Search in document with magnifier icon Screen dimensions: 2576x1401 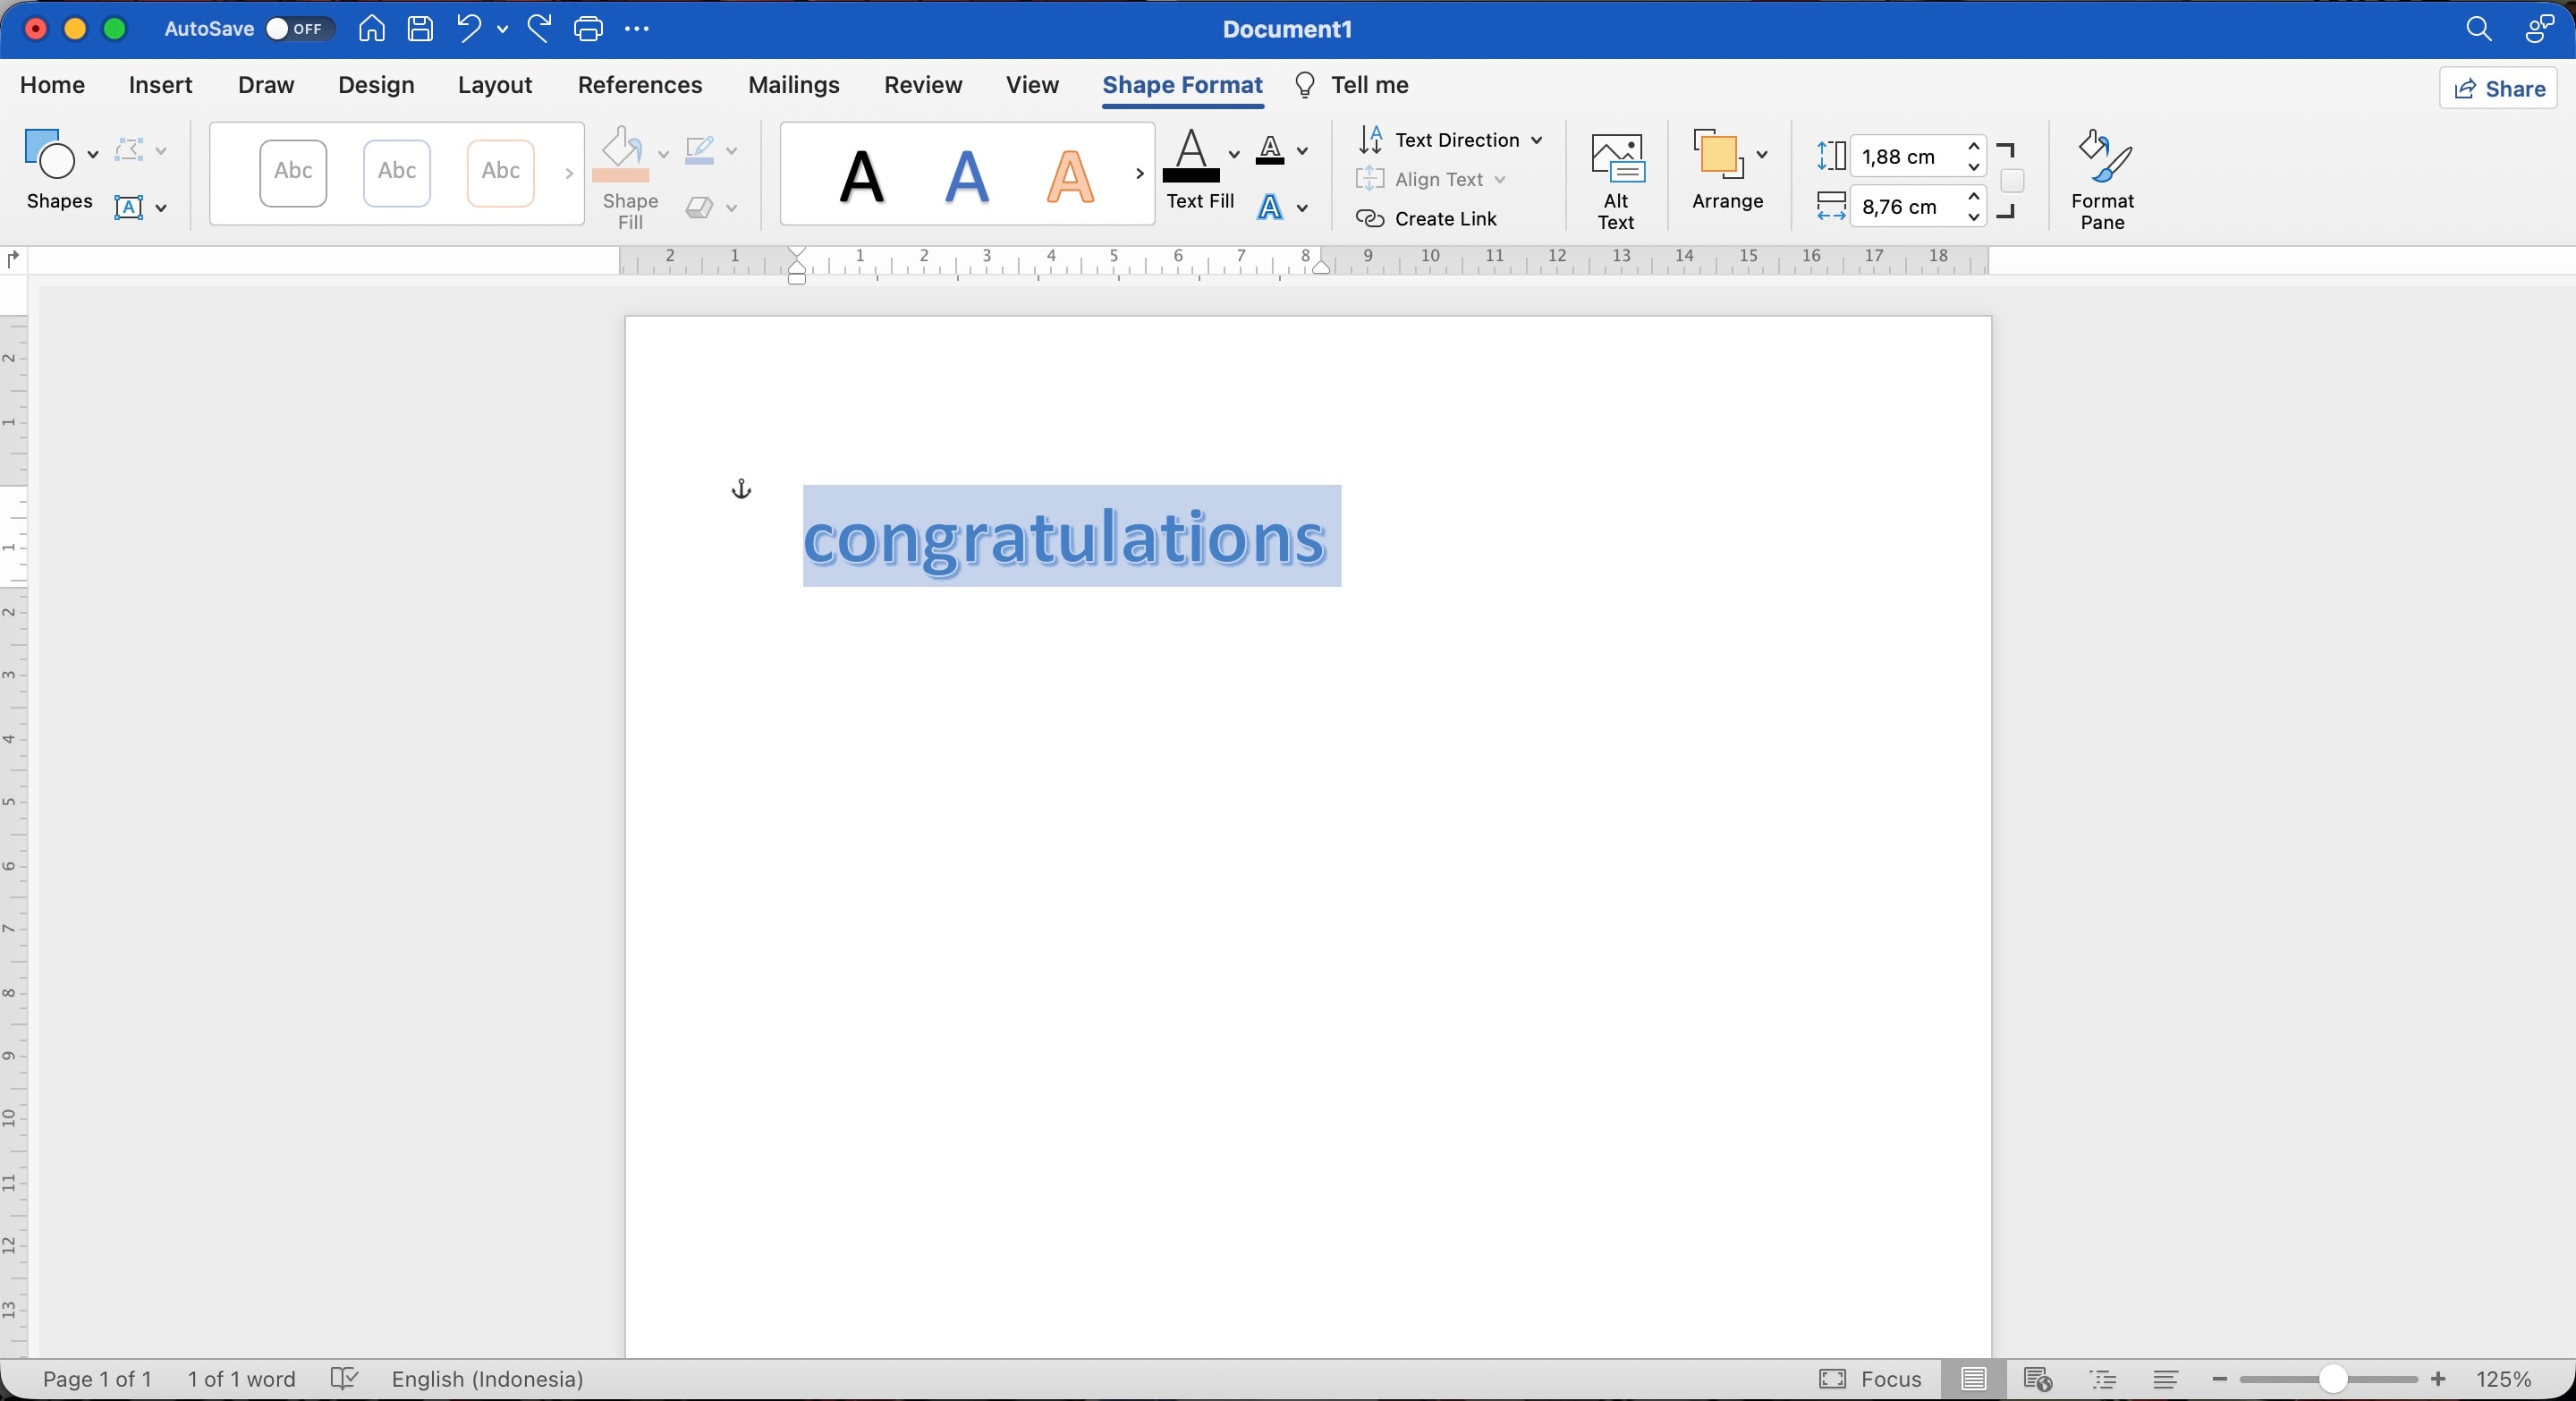click(x=2478, y=29)
